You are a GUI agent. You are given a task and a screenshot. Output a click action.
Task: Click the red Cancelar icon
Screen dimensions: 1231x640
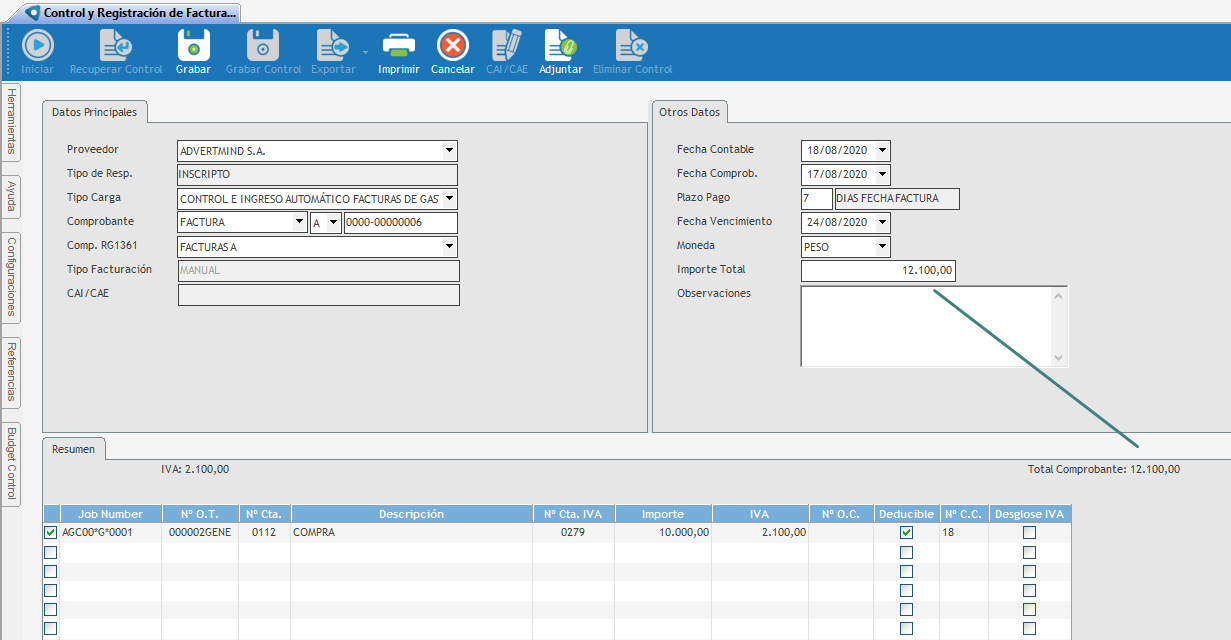tap(453, 46)
